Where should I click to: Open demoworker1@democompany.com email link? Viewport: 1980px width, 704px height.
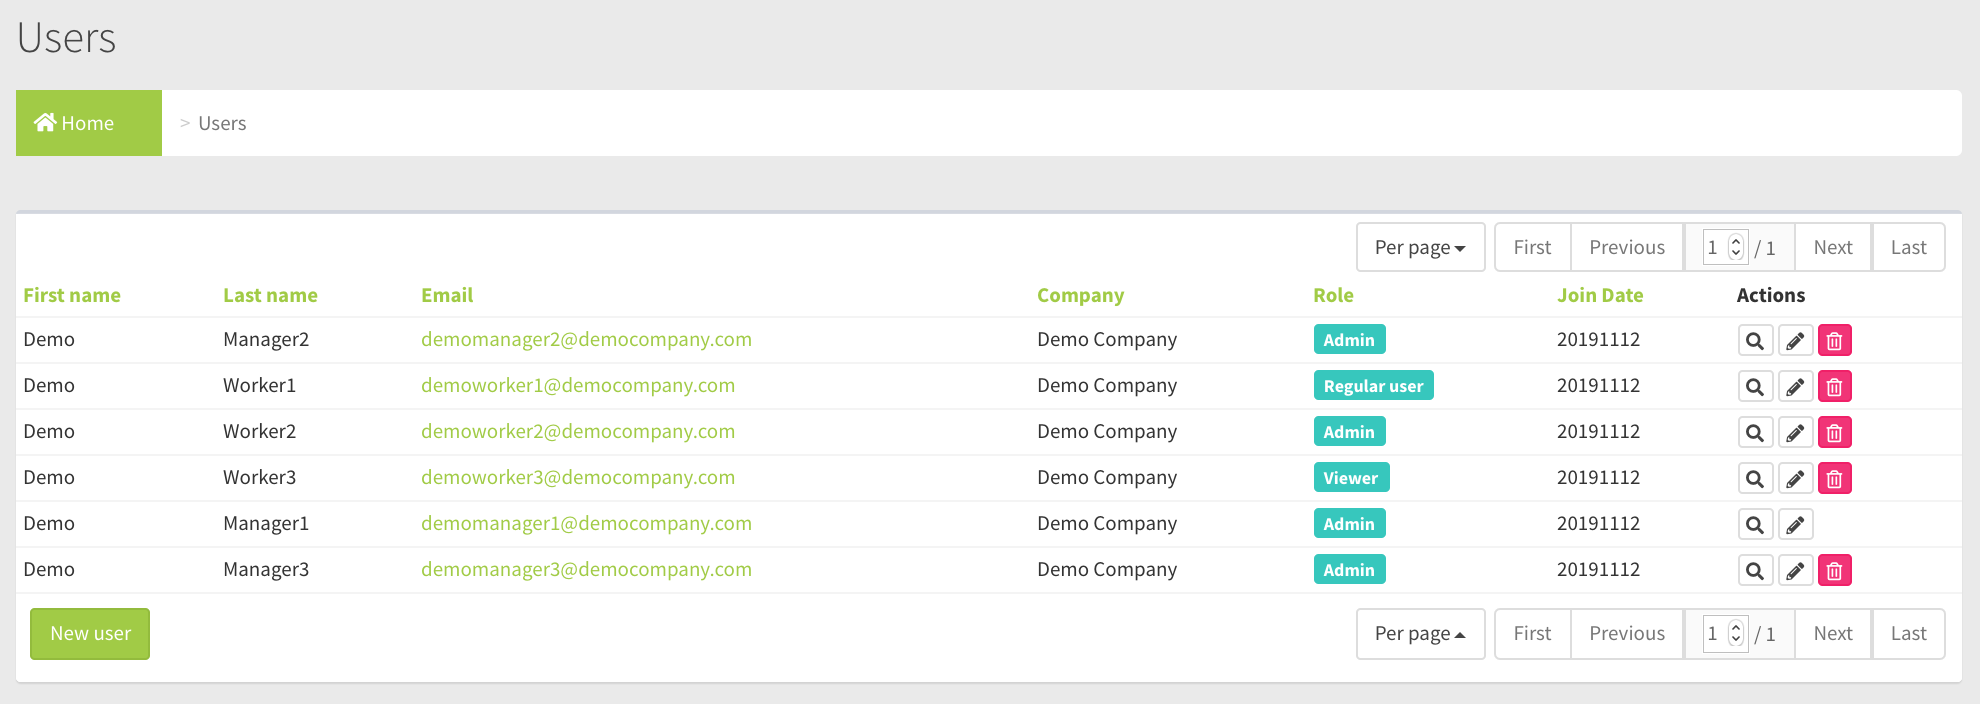coord(577,386)
